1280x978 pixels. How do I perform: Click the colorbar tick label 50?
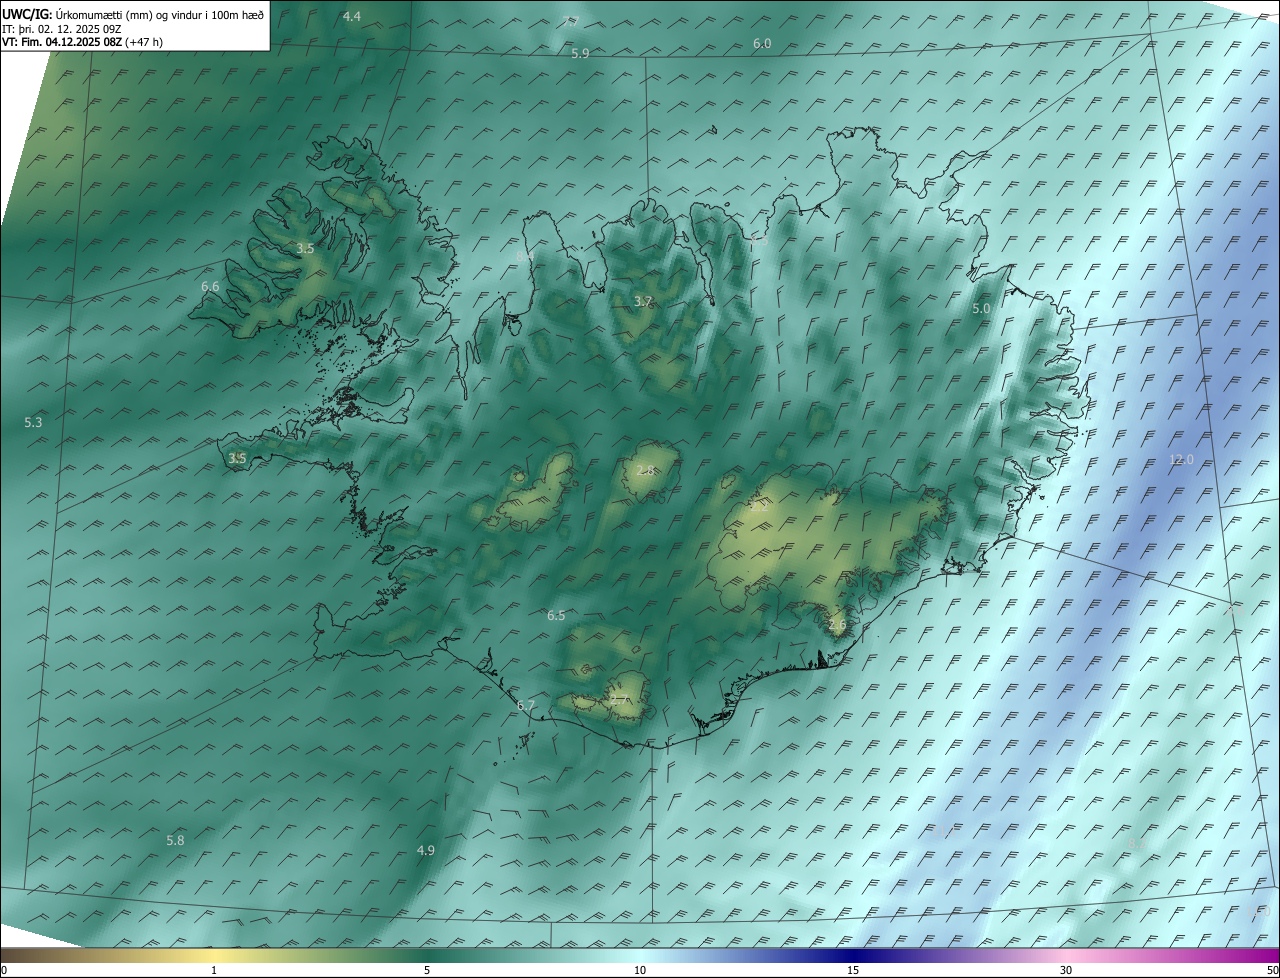click(1273, 971)
